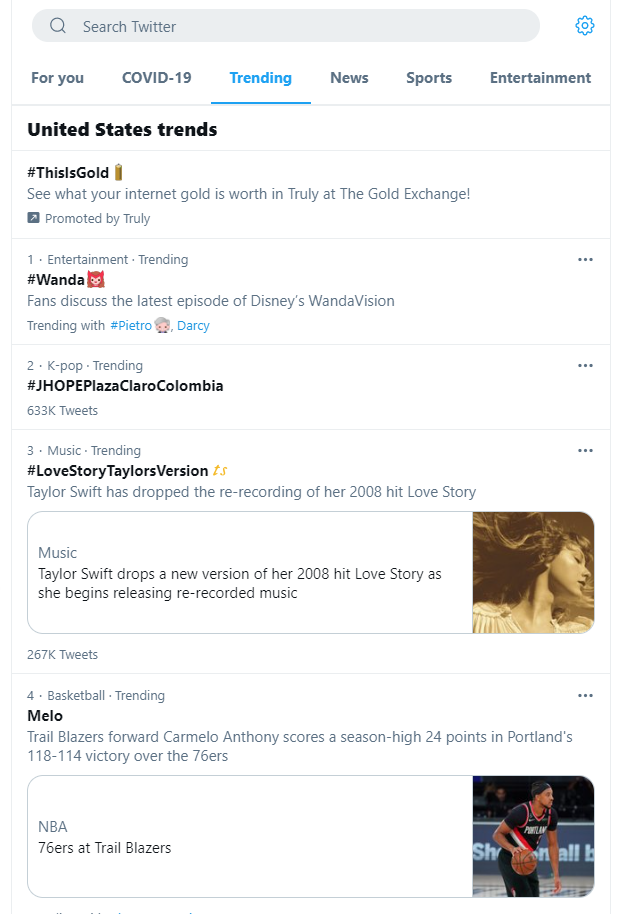Click the Trail Blazers player thumbnail

click(x=533, y=836)
